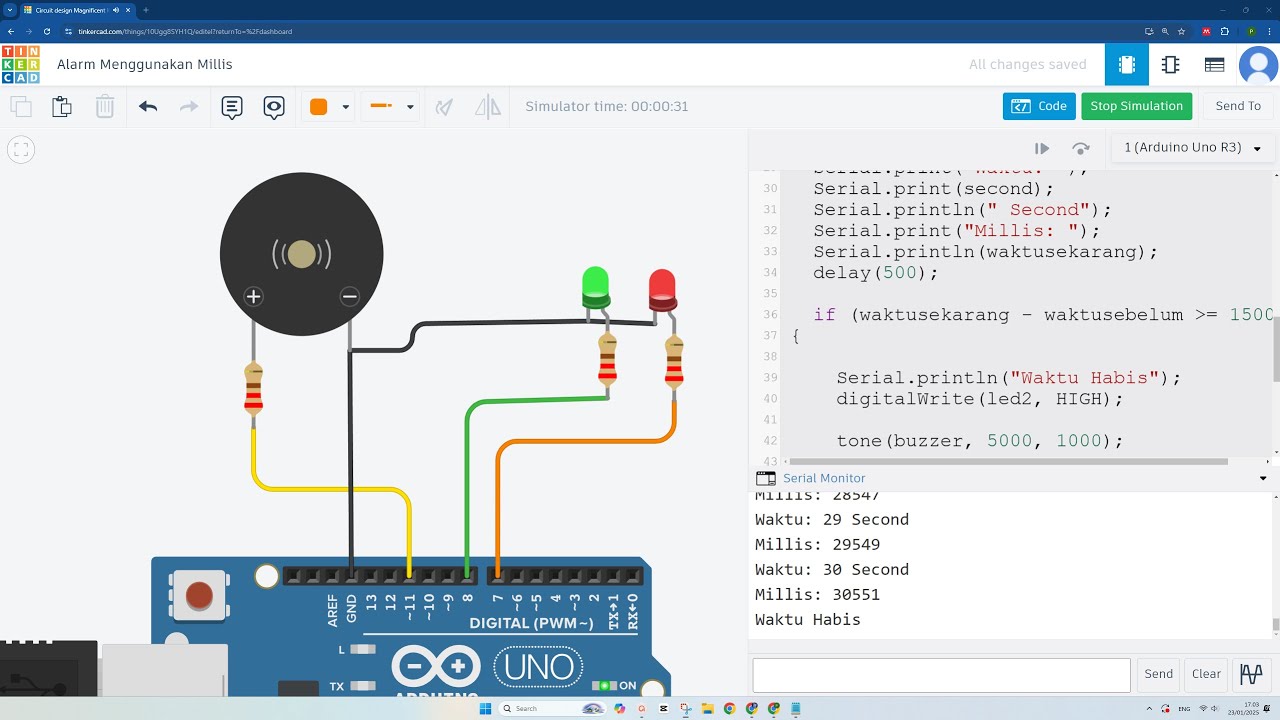
Task: Click the Send To button
Action: pos(1238,106)
